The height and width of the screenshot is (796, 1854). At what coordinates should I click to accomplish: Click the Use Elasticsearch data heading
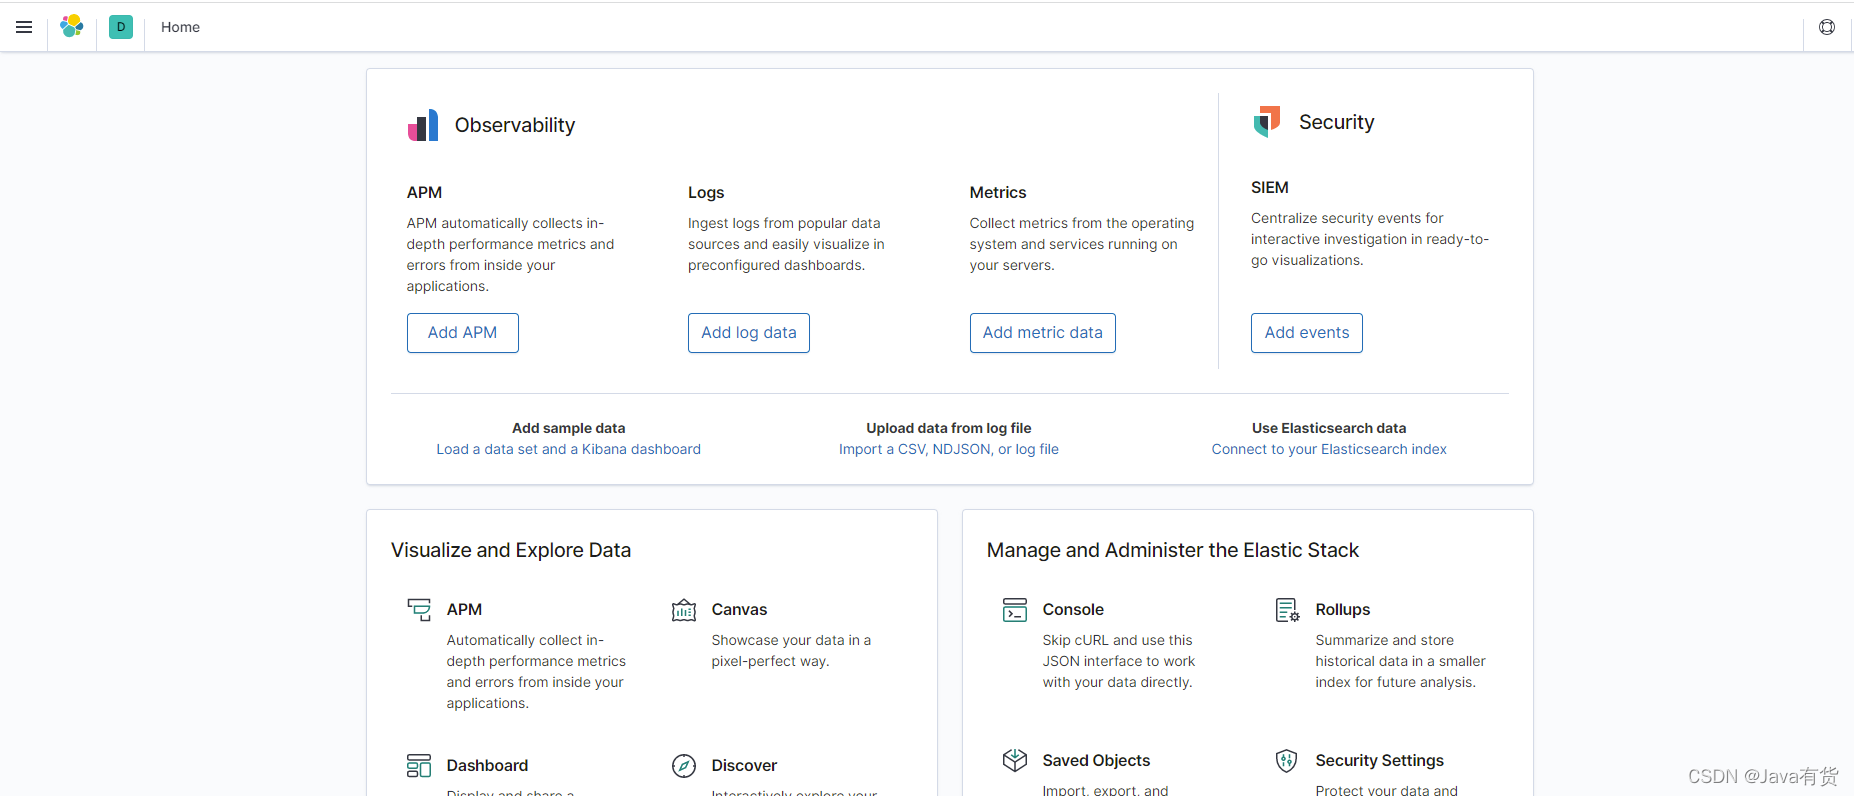click(x=1329, y=428)
